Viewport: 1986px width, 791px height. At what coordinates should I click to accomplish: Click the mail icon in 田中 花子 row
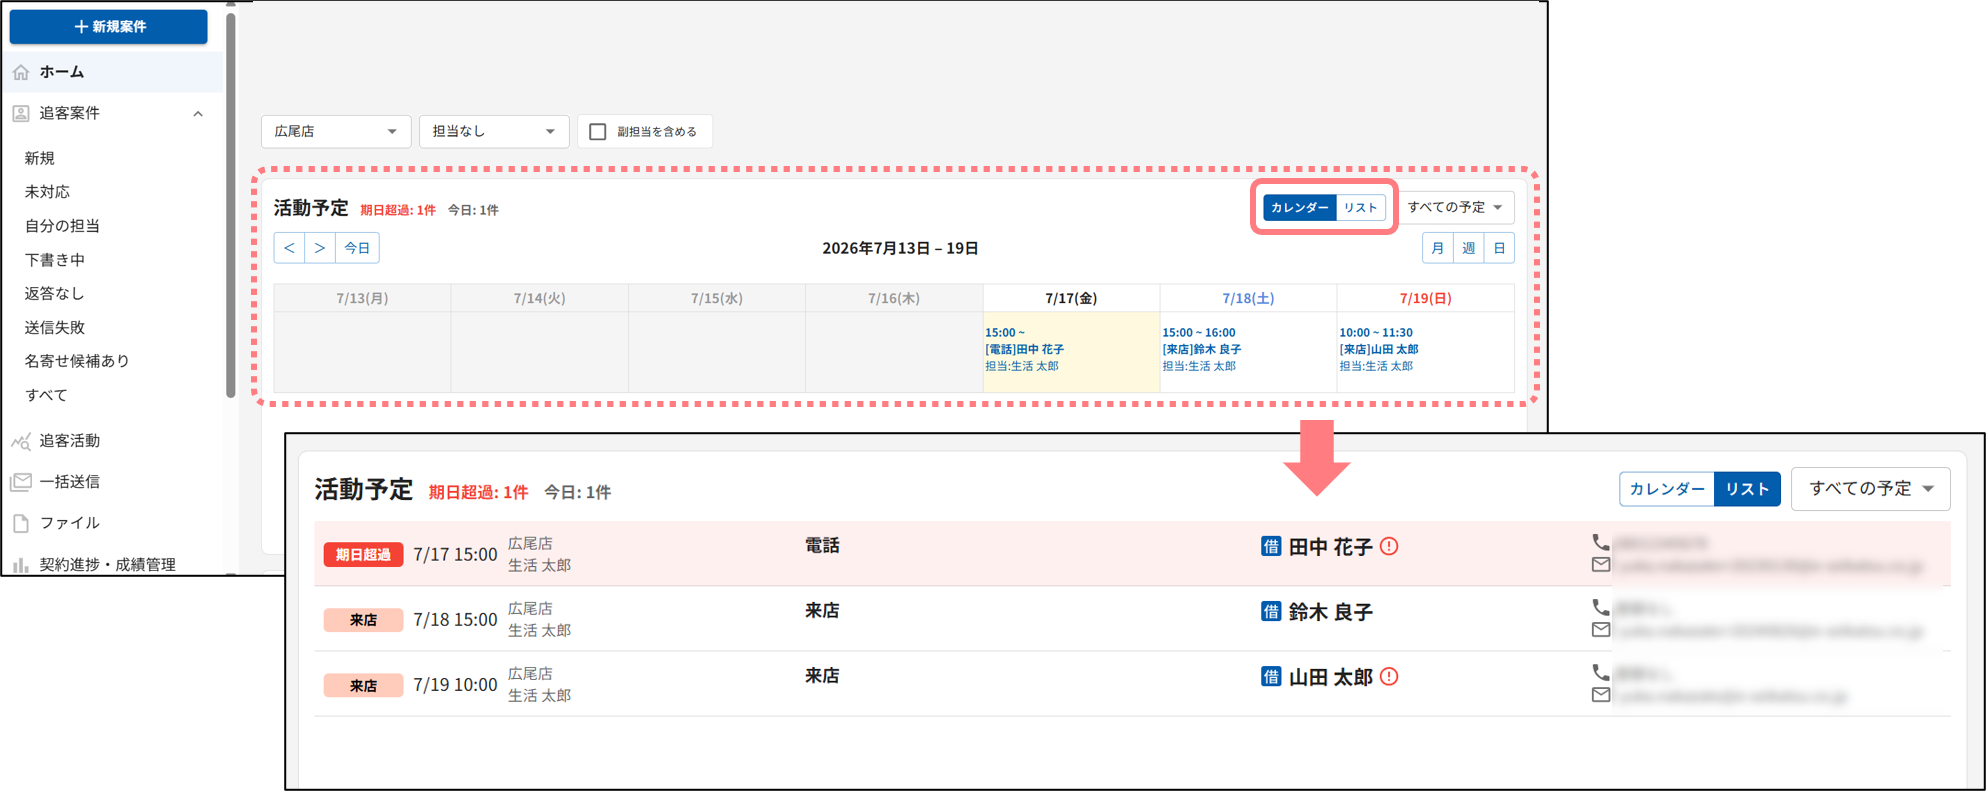(x=1601, y=565)
